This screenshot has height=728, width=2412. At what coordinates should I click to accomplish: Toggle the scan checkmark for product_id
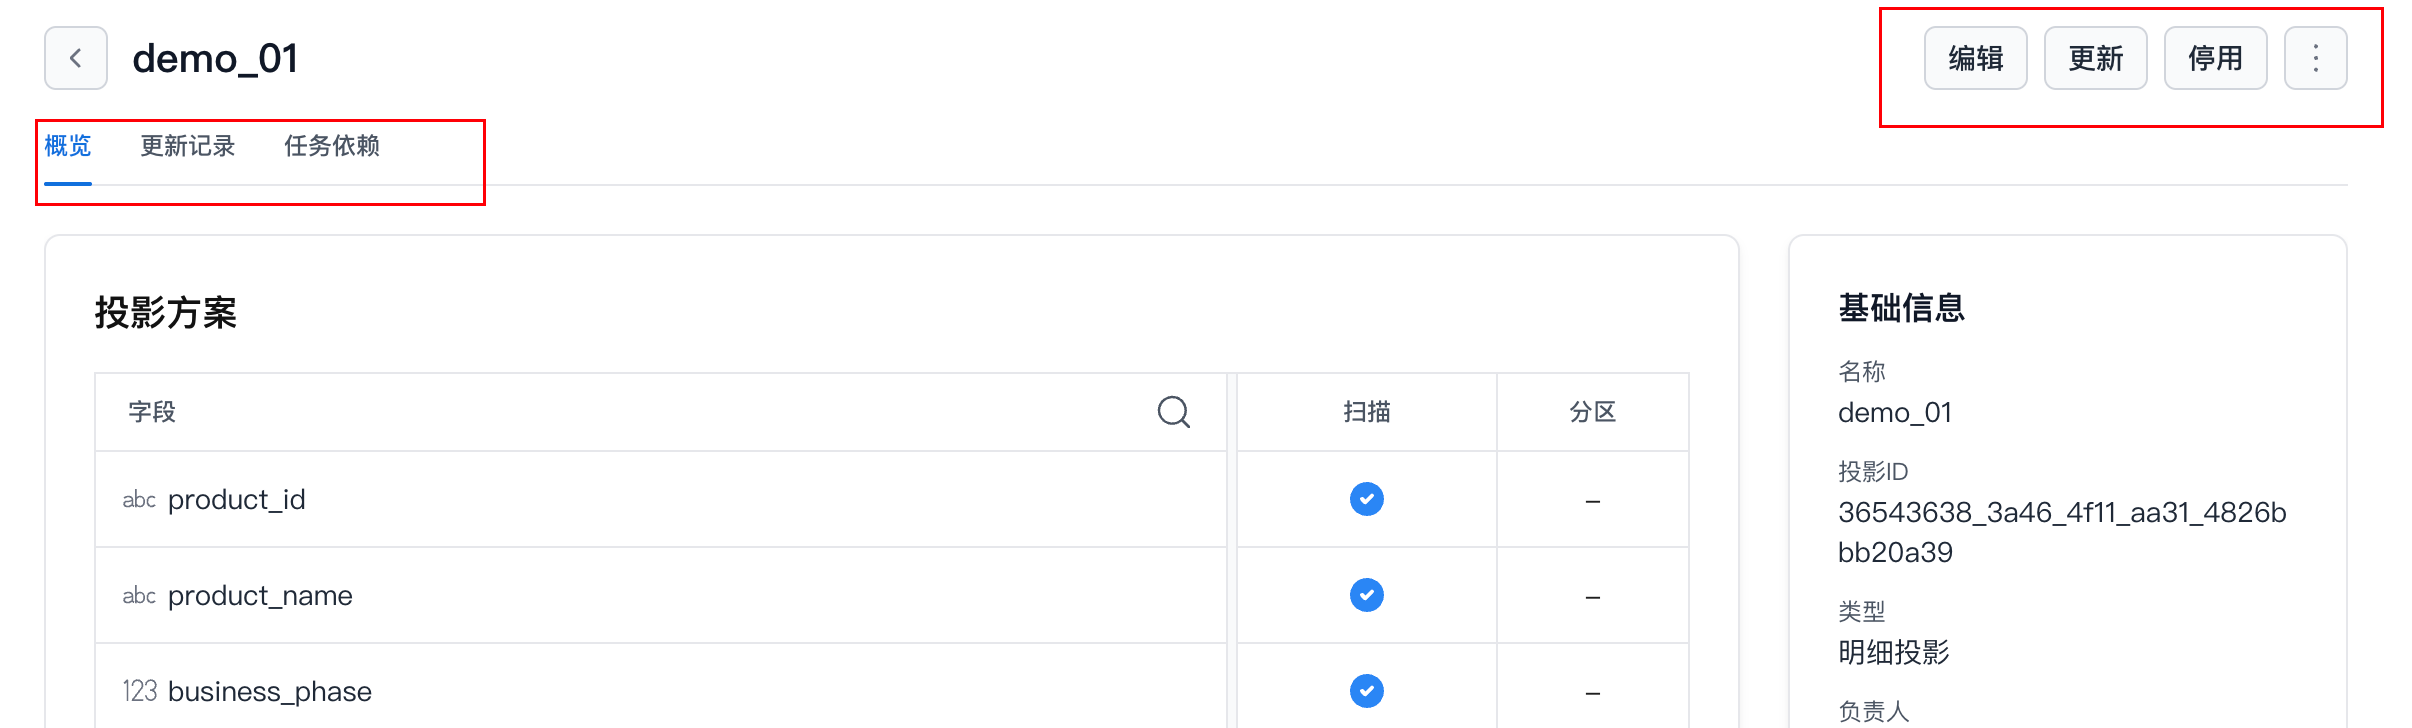(x=1366, y=499)
